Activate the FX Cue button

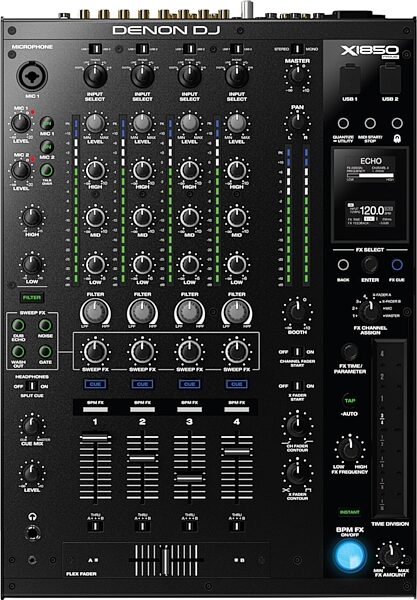397,265
